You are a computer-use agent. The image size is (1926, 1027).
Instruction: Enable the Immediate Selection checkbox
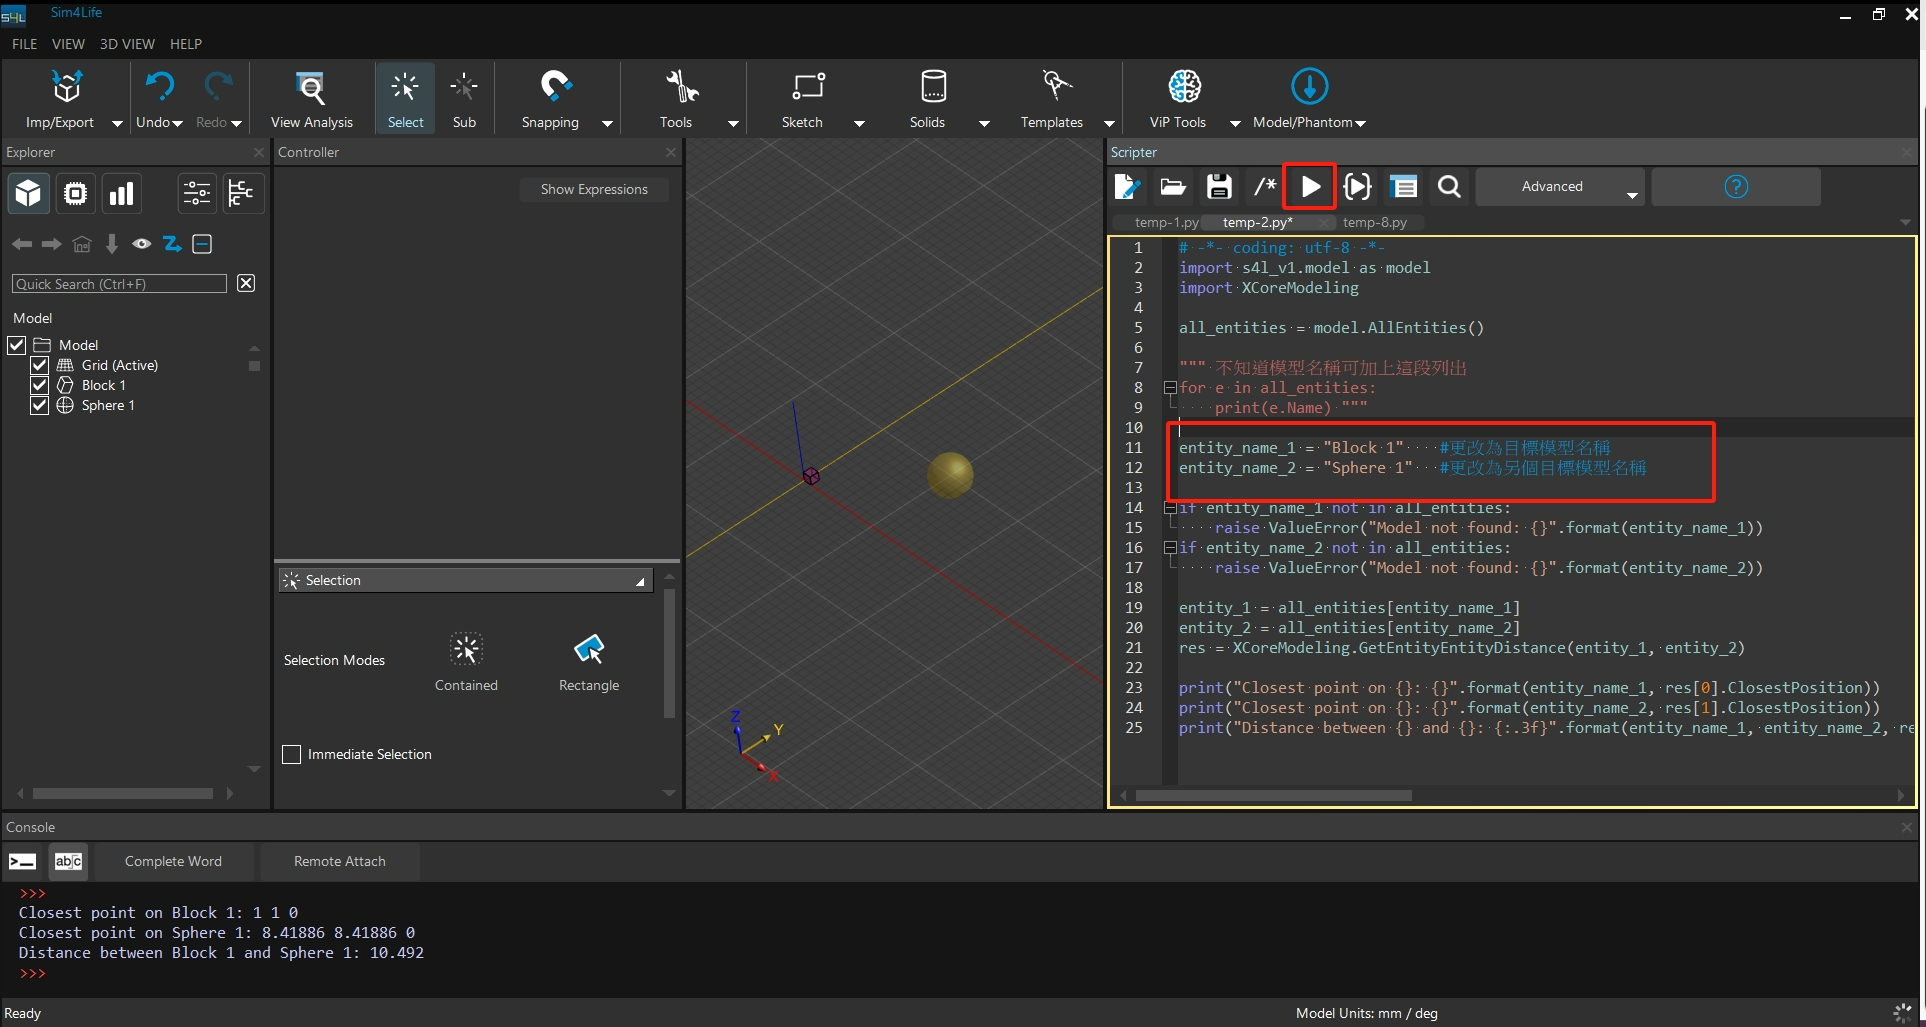click(x=292, y=755)
